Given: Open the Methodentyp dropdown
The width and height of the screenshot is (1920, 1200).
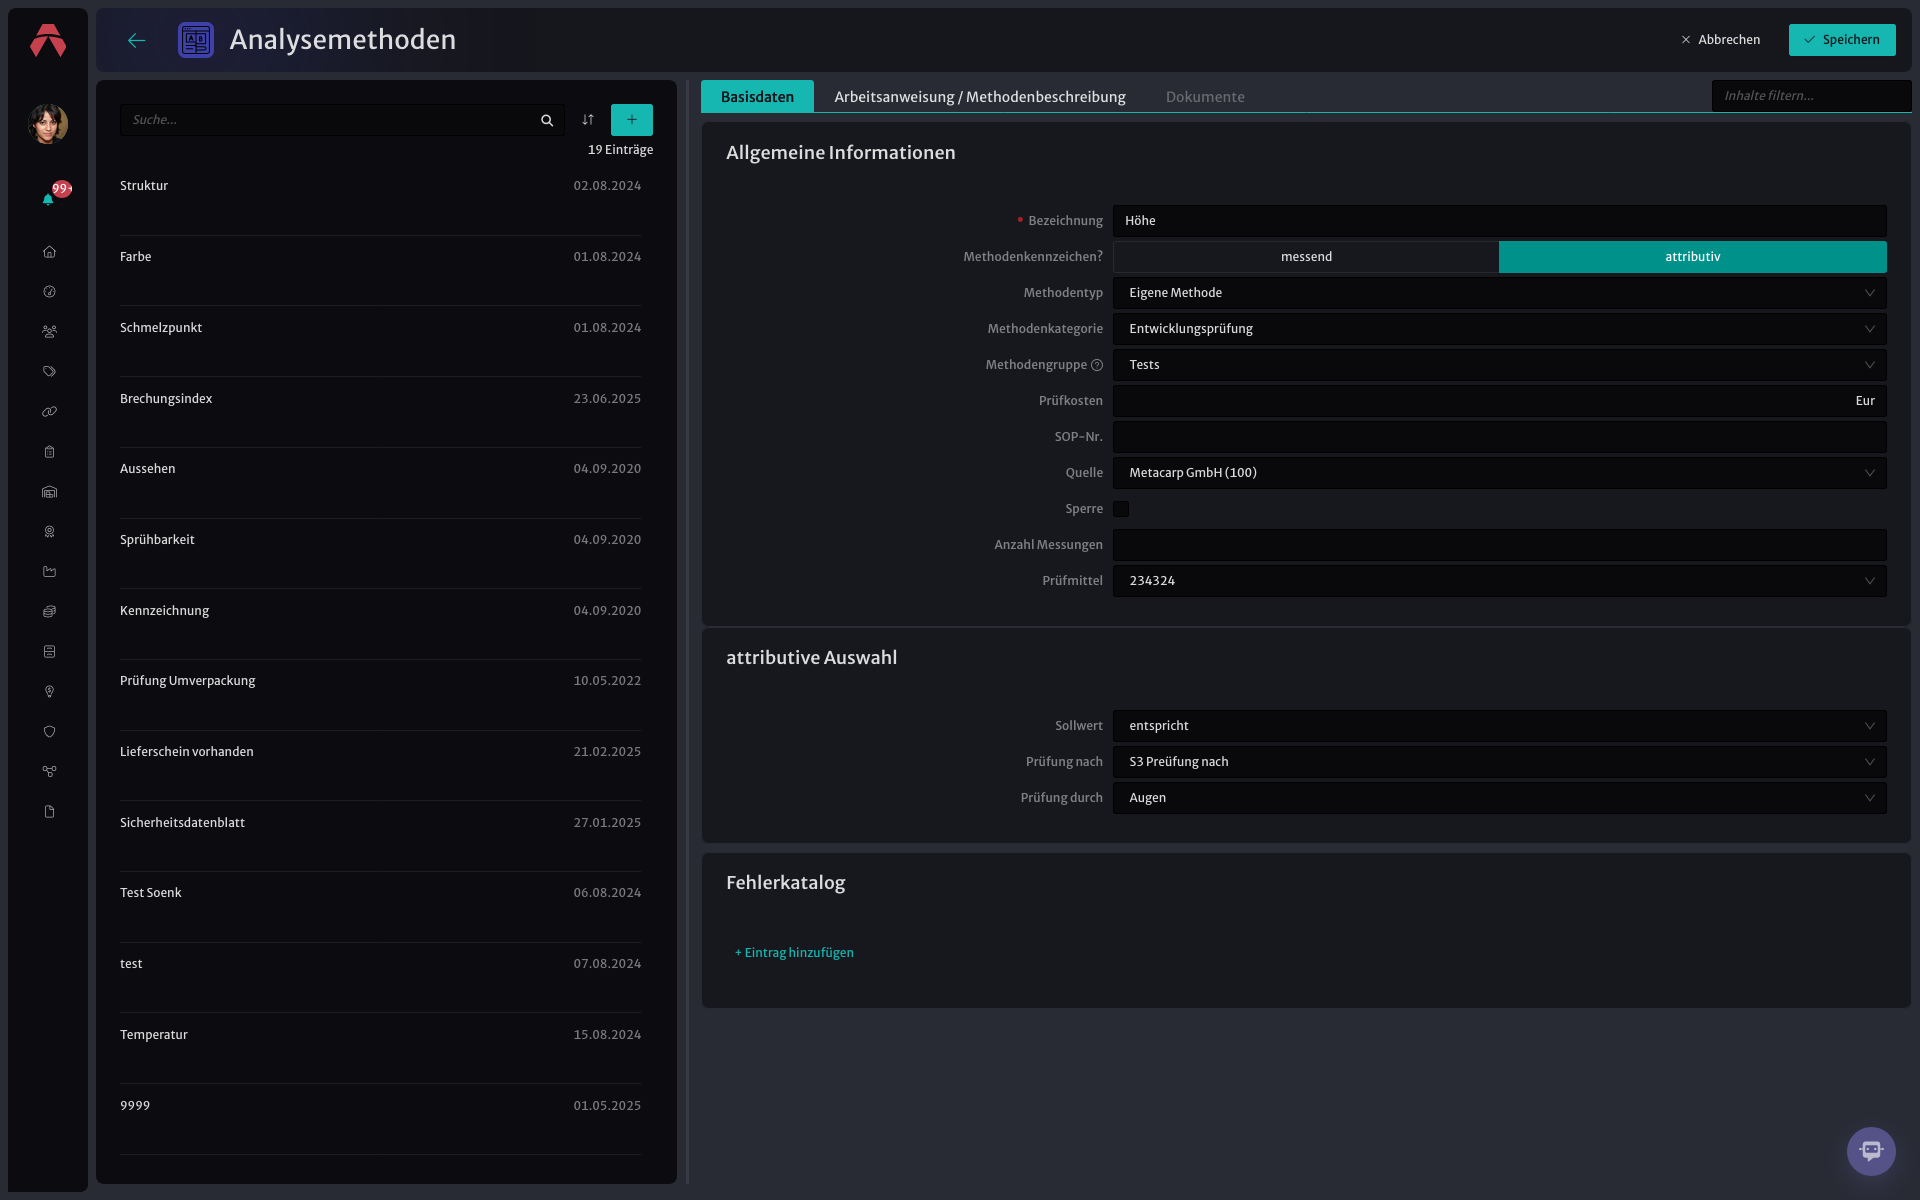Looking at the screenshot, I should point(1500,293).
